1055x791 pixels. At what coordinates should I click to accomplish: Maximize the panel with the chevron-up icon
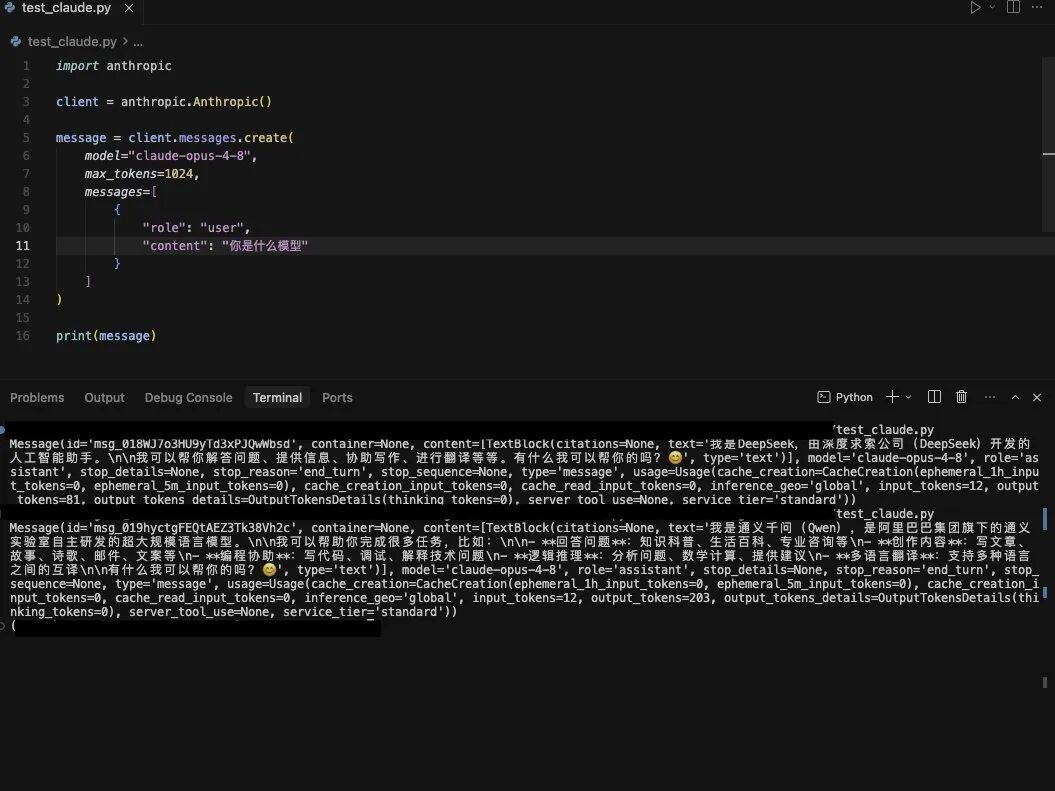(1015, 398)
